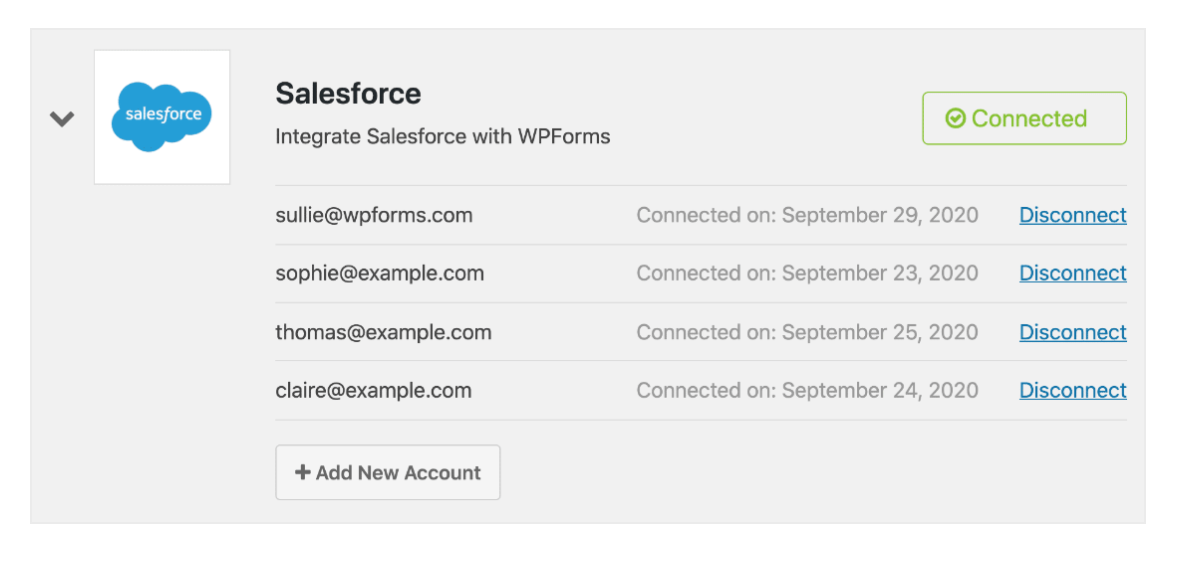The height and width of the screenshot is (568, 1178).
Task: Click the Salesforce cloud logo
Action: [x=162, y=117]
